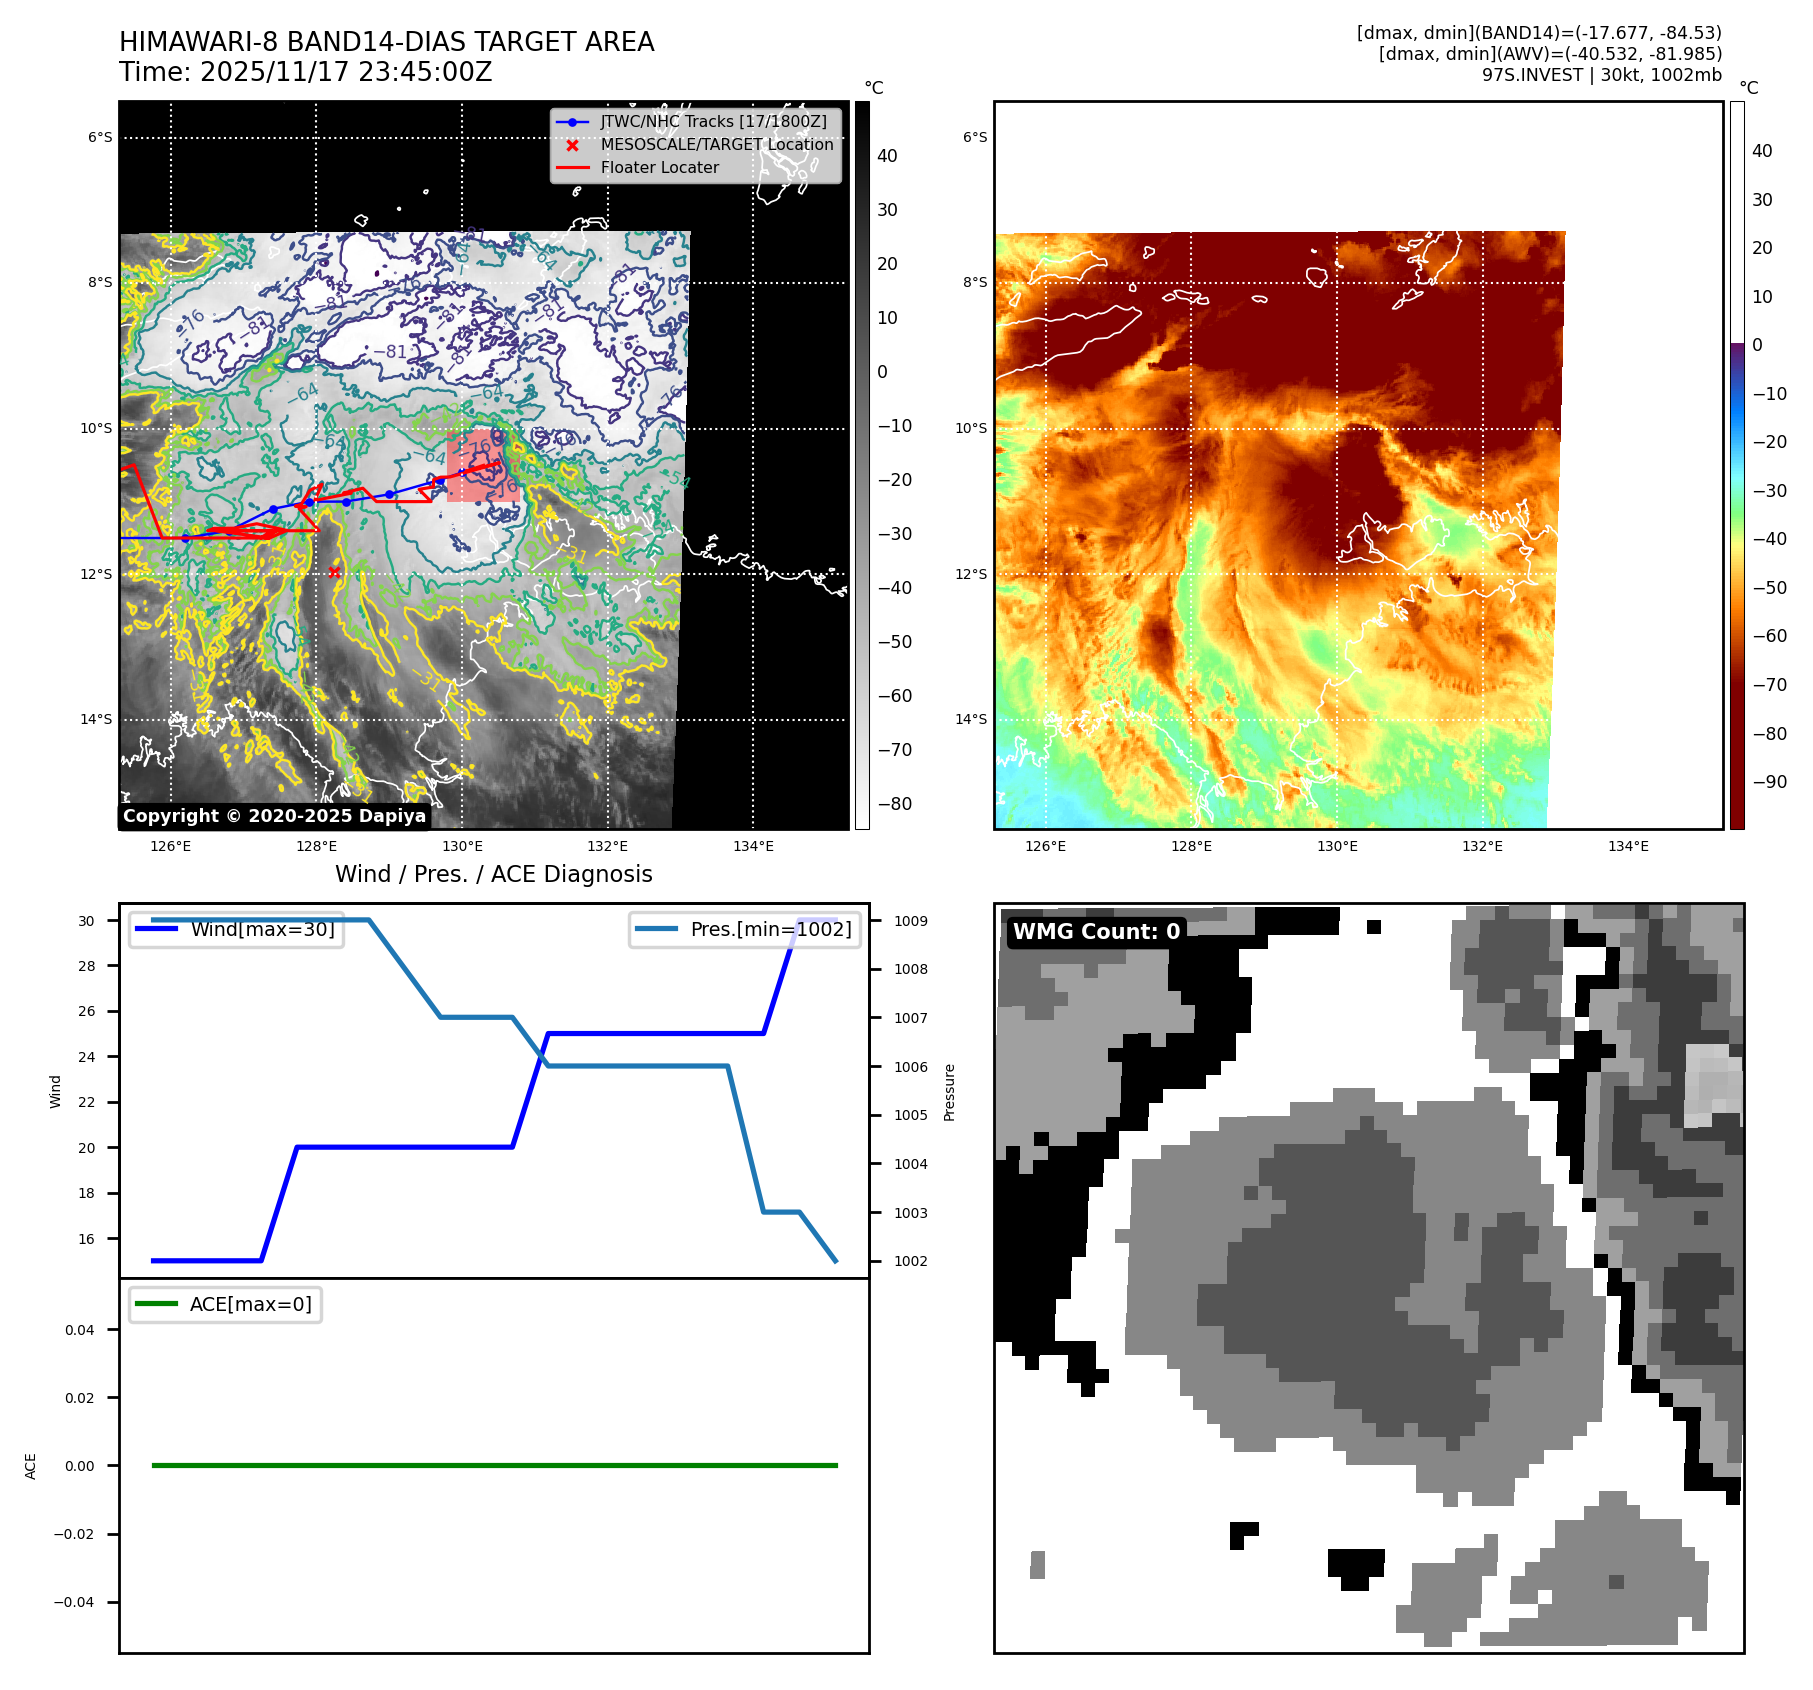Click the red Floater Locater line sample in the legend
This screenshot has height=1690, width=1813.
572,168
